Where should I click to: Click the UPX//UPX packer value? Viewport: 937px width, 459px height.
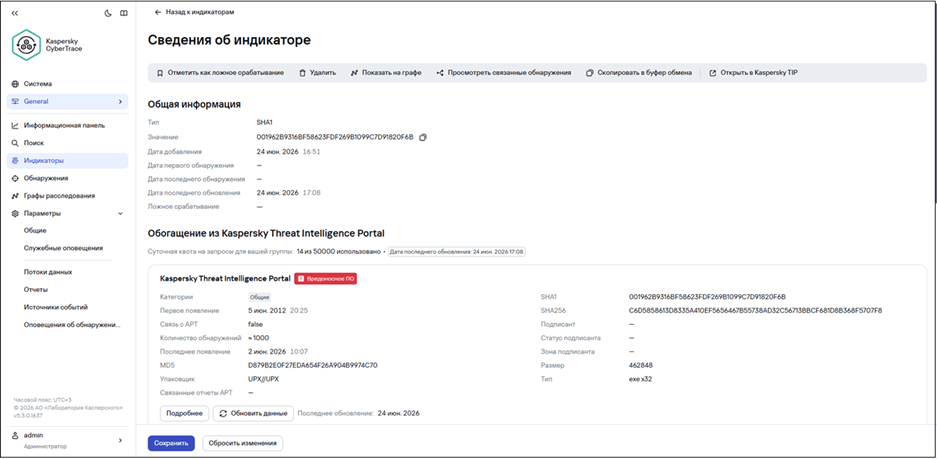pyautogui.click(x=265, y=379)
